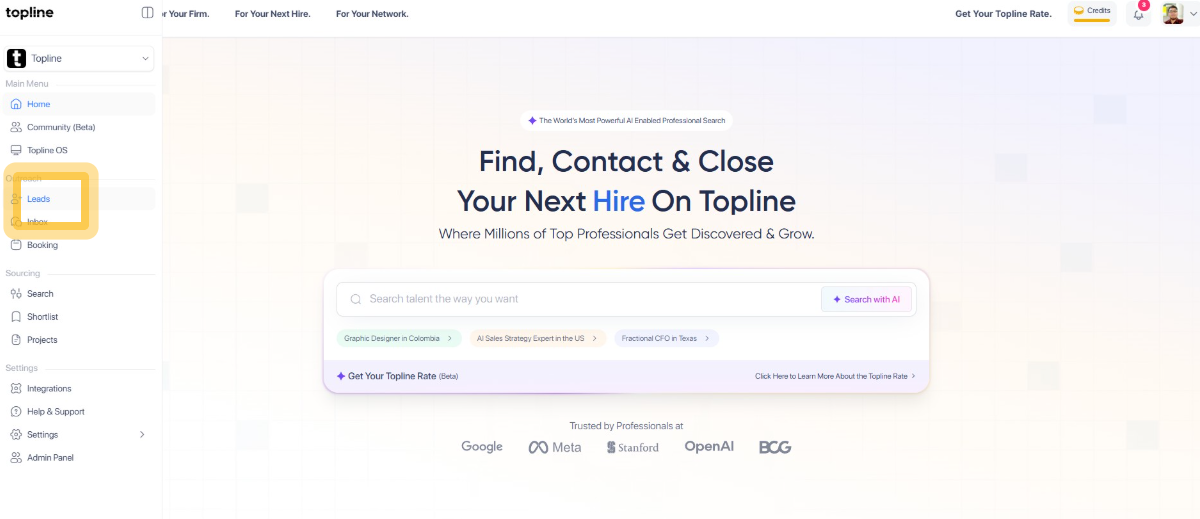This screenshot has height=519, width=1200.
Task: Choose Fractional CFO in Texas suggestion
Action: tap(666, 338)
